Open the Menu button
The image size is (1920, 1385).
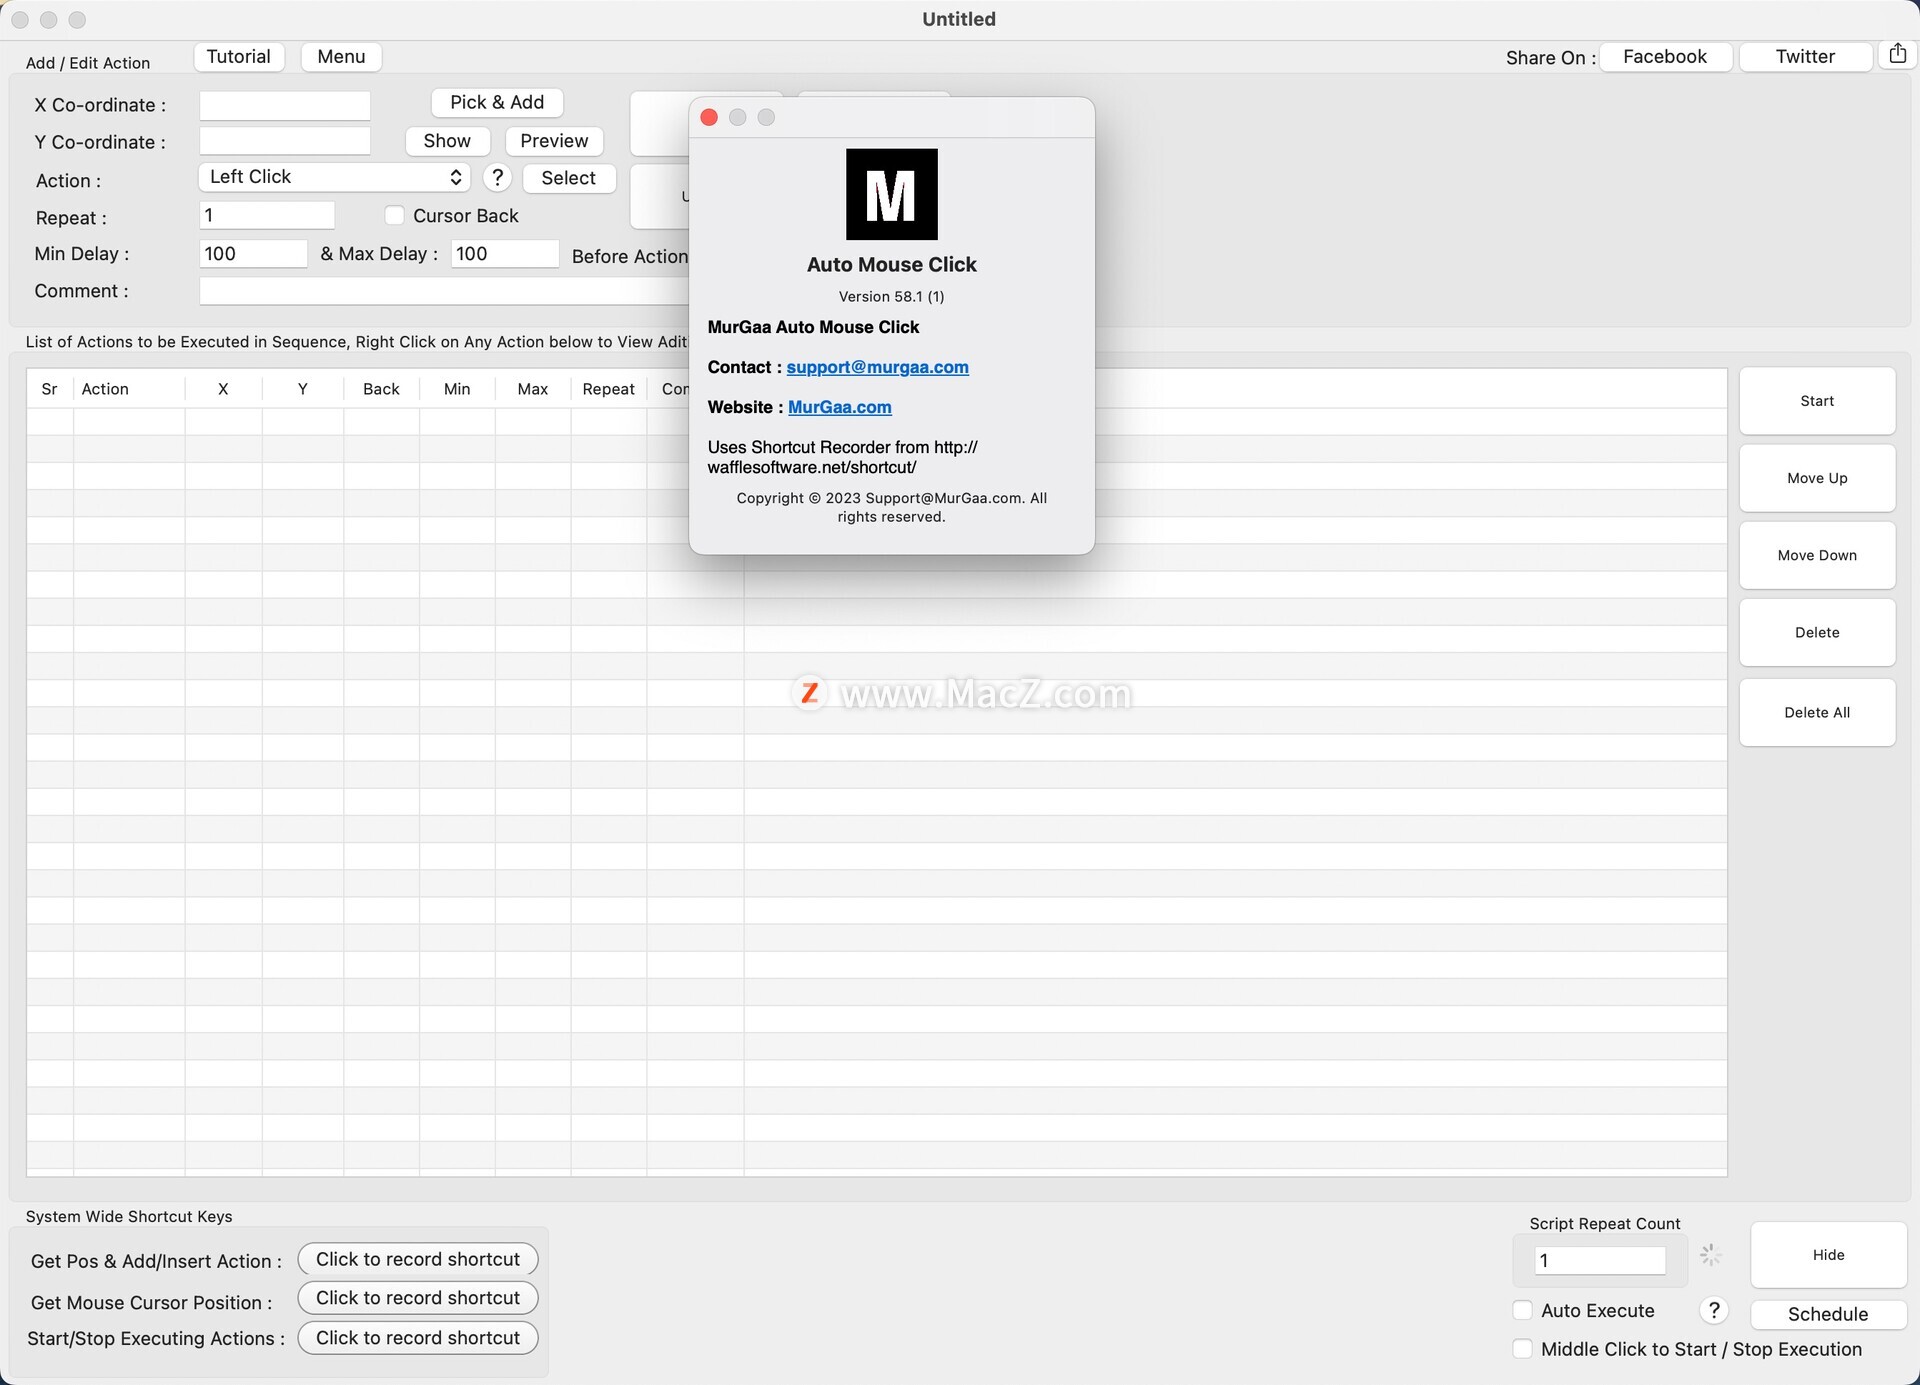341,57
